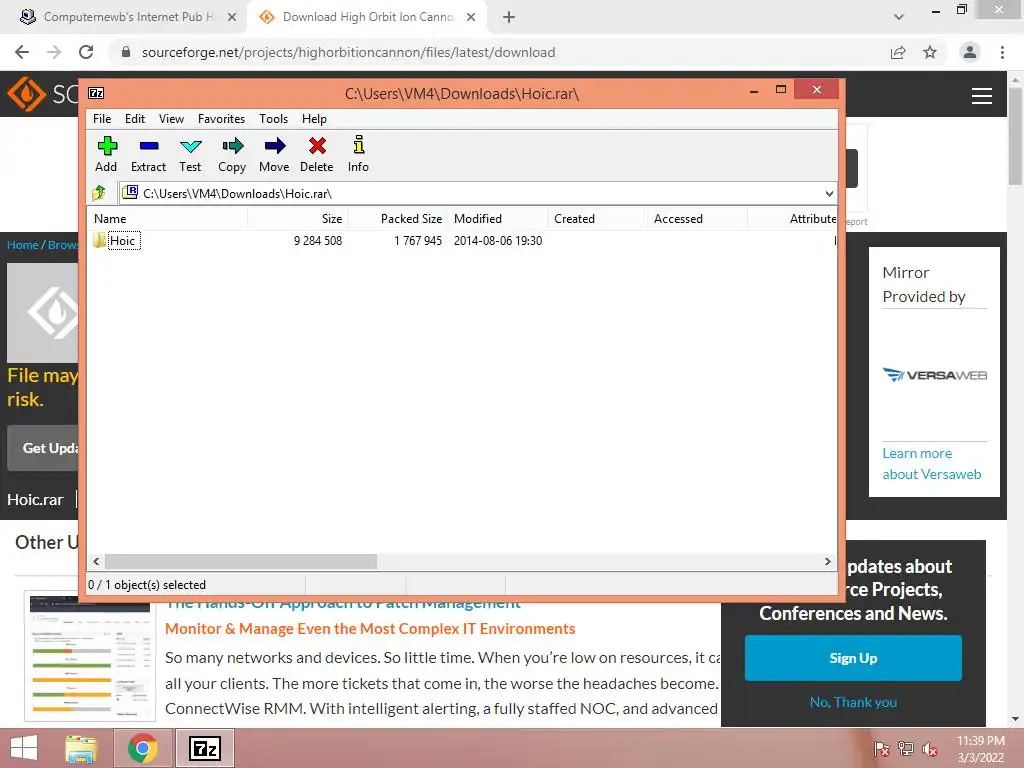Screen dimensions: 1024x768
Task: Click the 2014-08-06 19:30 modified date
Action: click(498, 240)
